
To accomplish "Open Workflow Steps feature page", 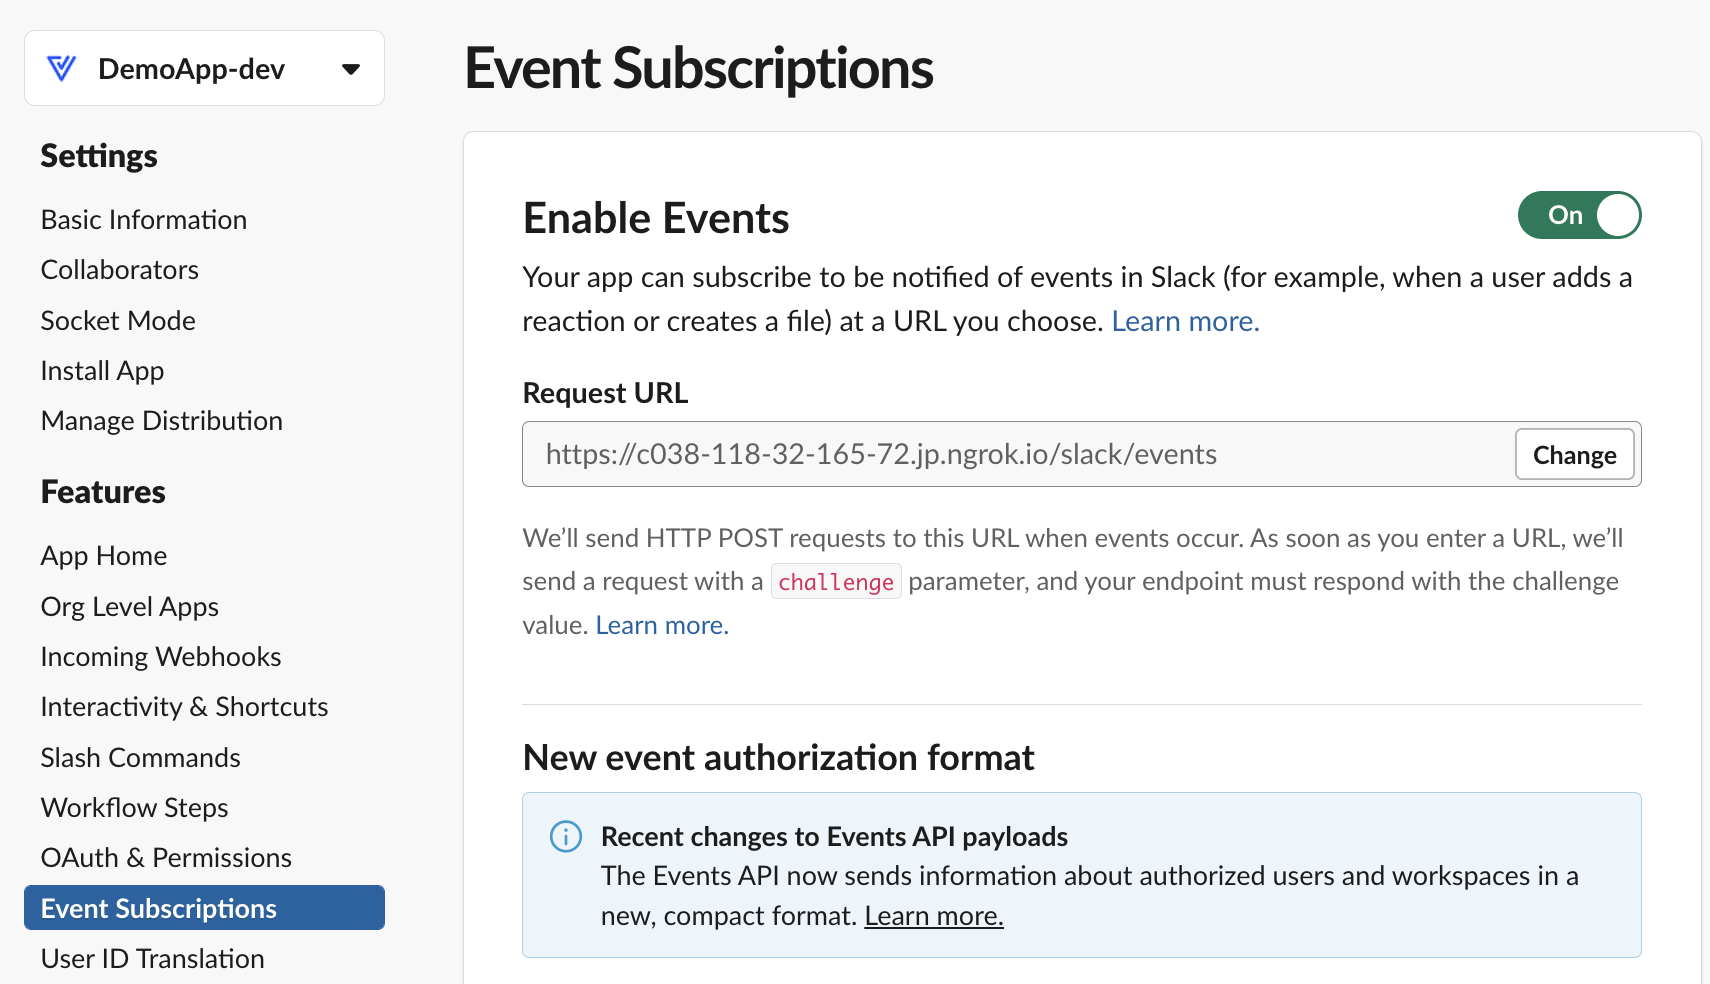I will tap(135, 808).
